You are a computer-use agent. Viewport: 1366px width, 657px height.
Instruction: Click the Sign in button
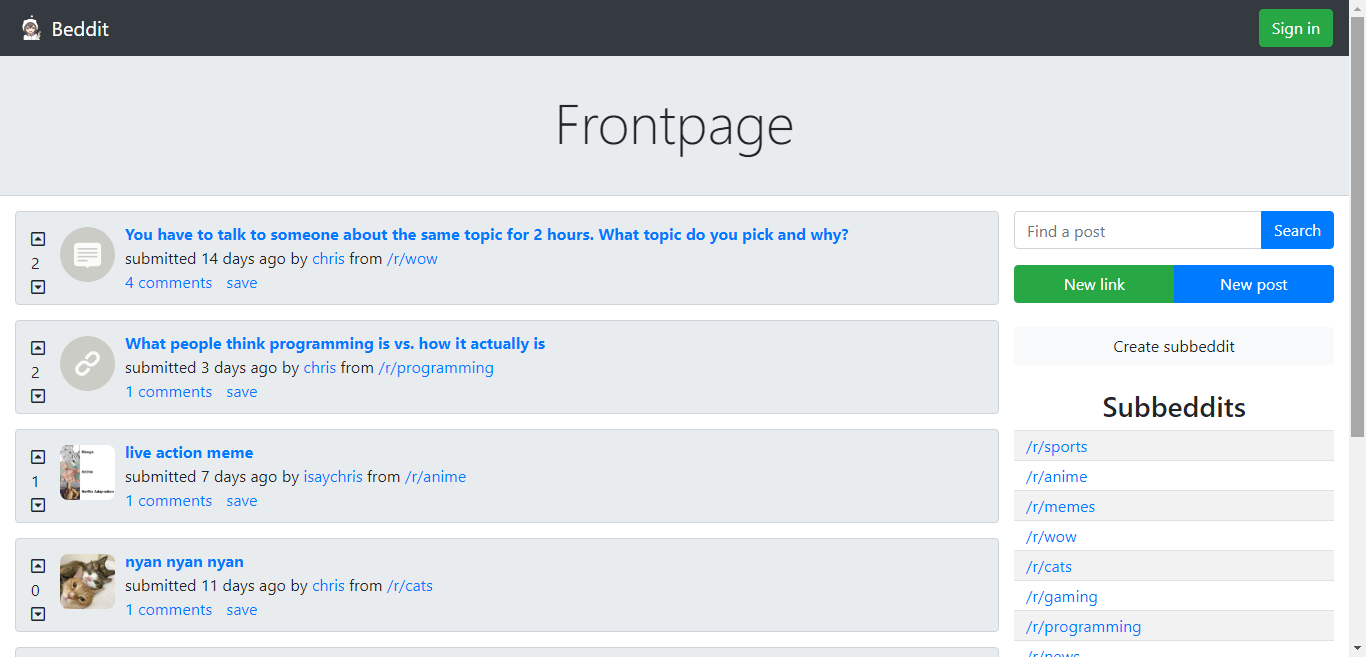(1296, 28)
